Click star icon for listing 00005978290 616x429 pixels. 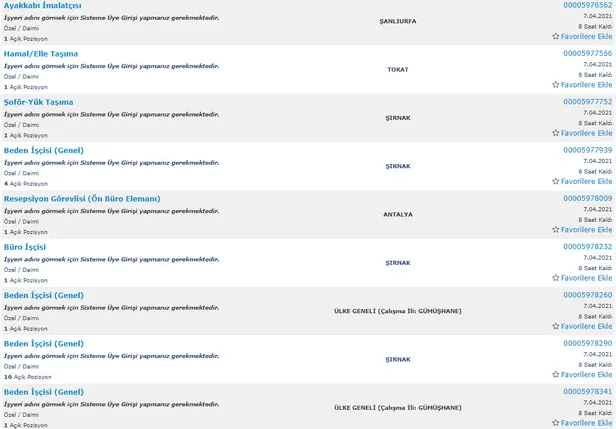click(556, 375)
